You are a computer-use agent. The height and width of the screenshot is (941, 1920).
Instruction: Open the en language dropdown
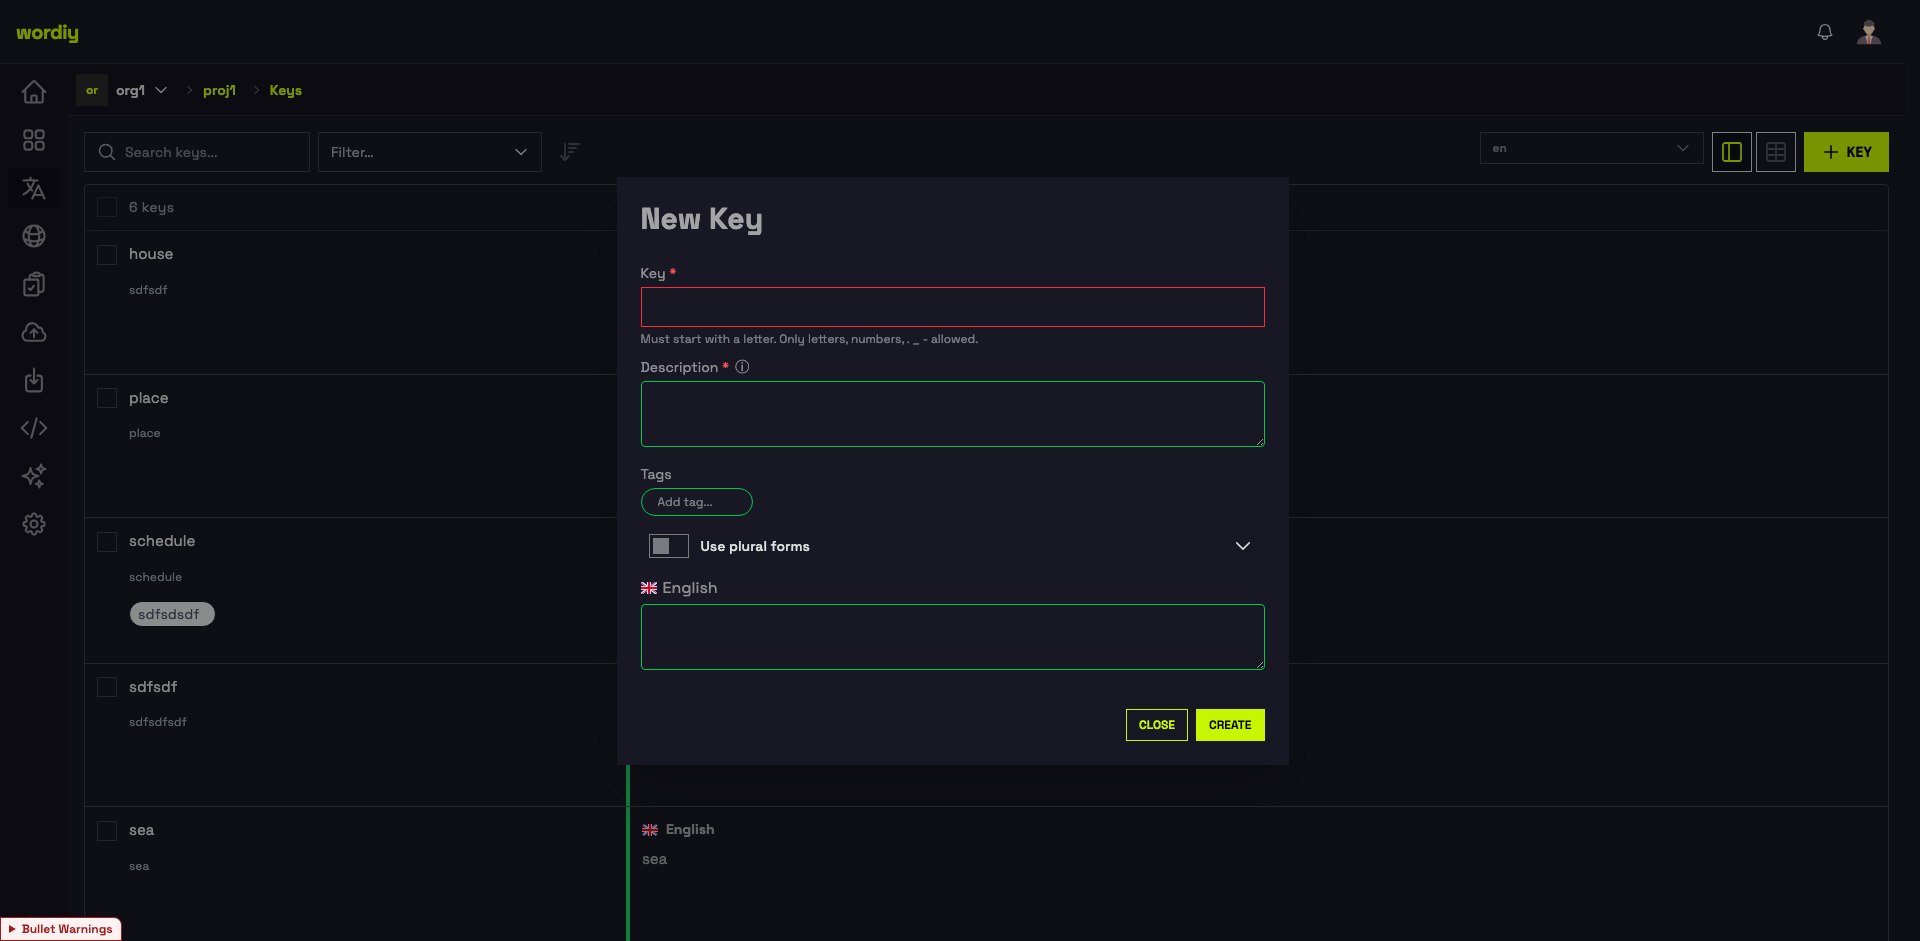coord(1592,148)
